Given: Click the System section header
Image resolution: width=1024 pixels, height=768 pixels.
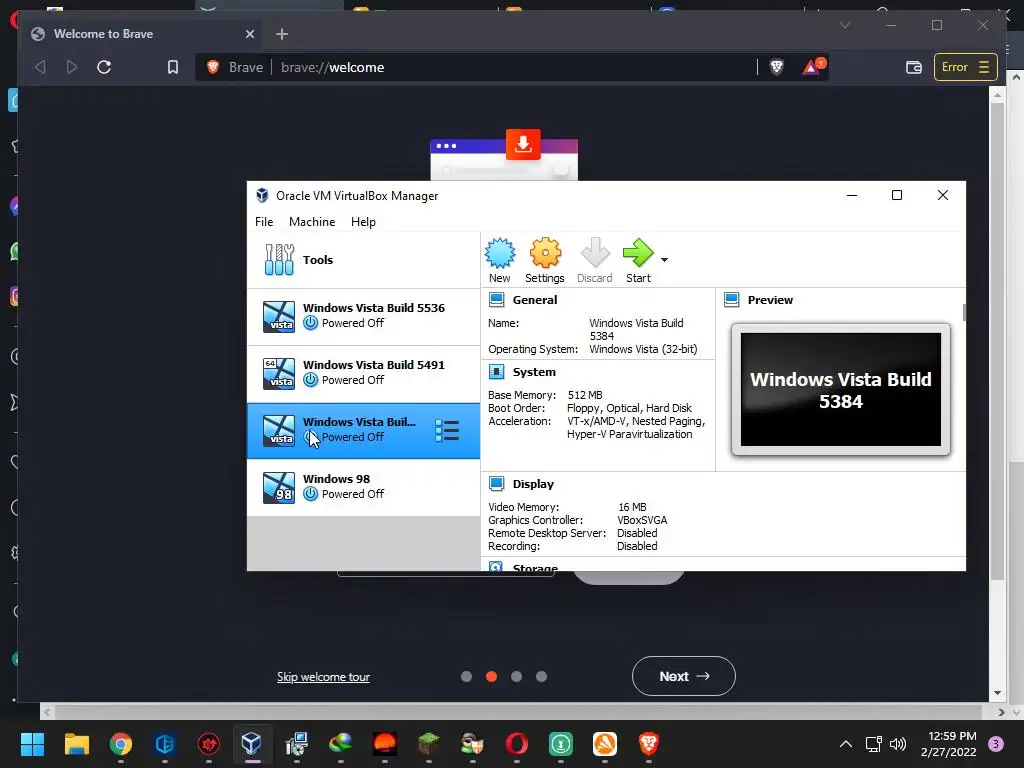Looking at the screenshot, I should (x=534, y=372).
